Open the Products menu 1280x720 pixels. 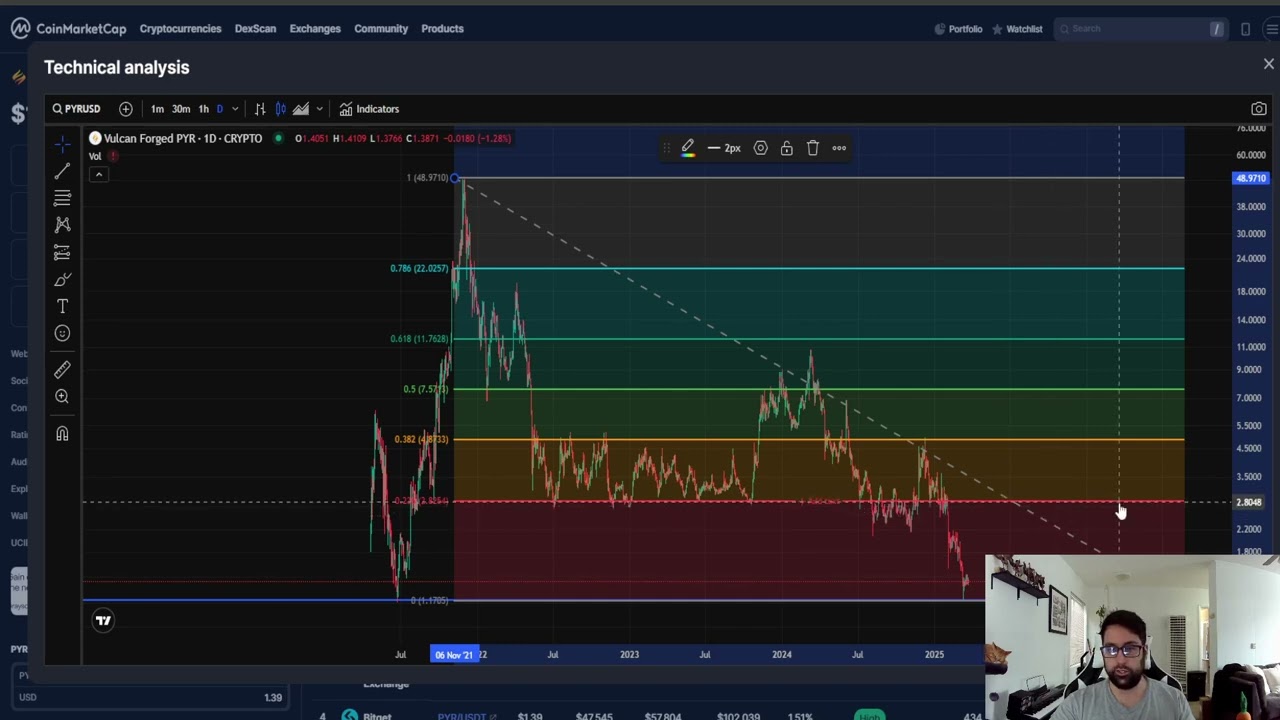click(x=442, y=29)
